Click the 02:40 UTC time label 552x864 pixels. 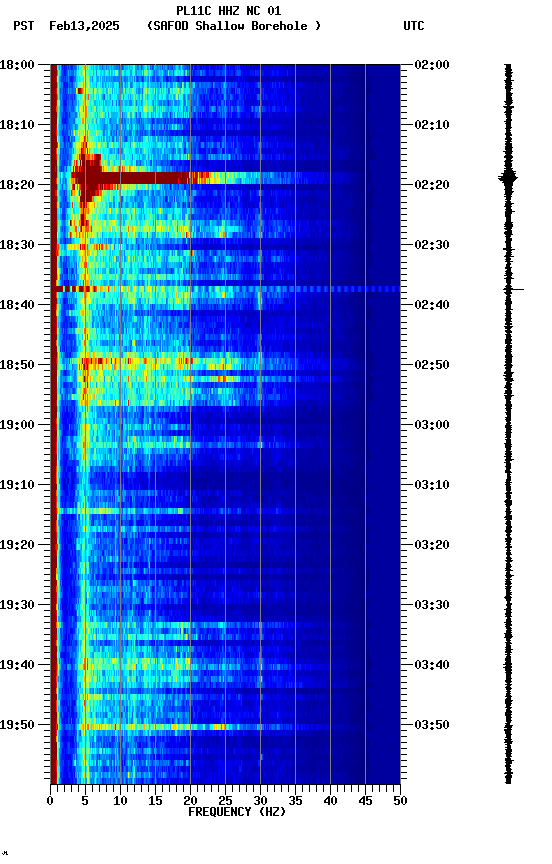point(432,305)
